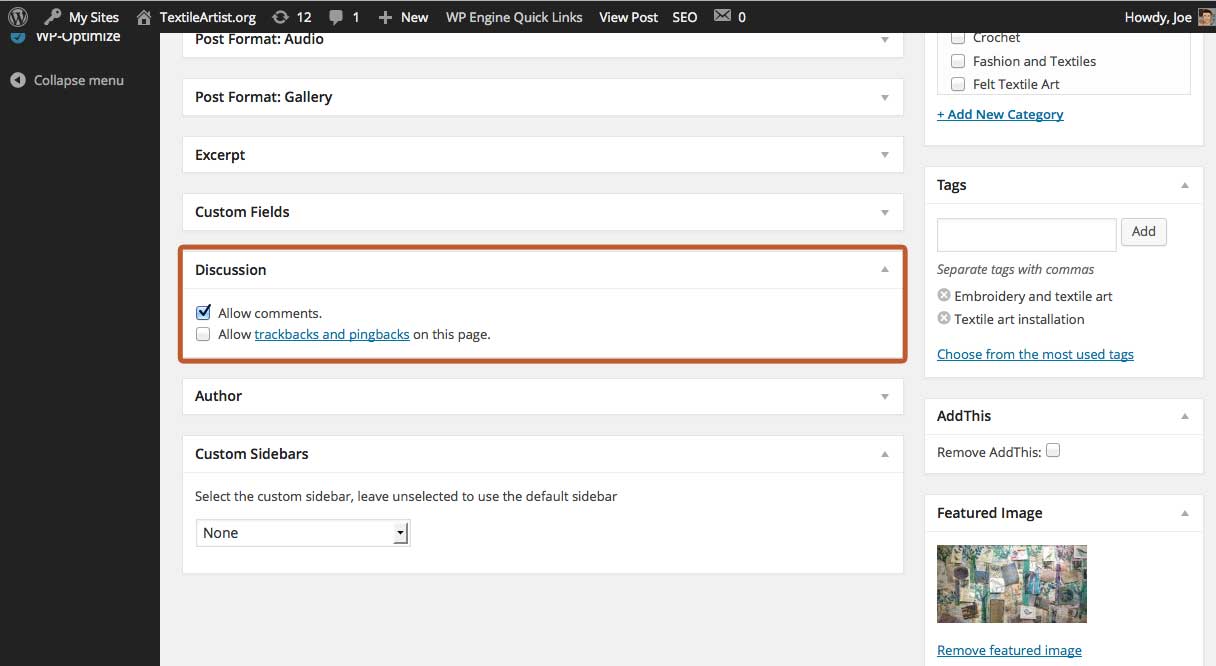Viewport: 1216px width, 666px height.
Task: Click + Add New Category link
Action: point(1000,114)
